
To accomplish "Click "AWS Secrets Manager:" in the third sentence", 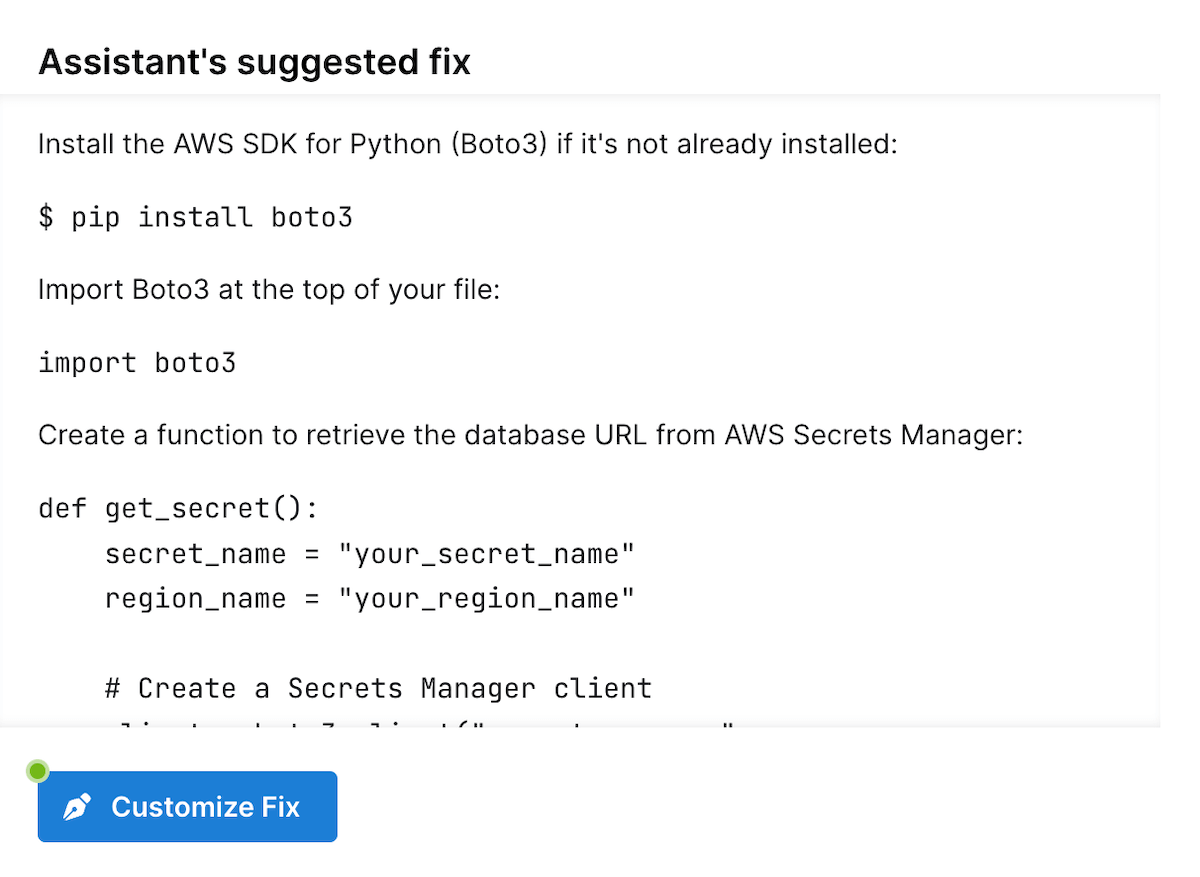I will point(874,436).
